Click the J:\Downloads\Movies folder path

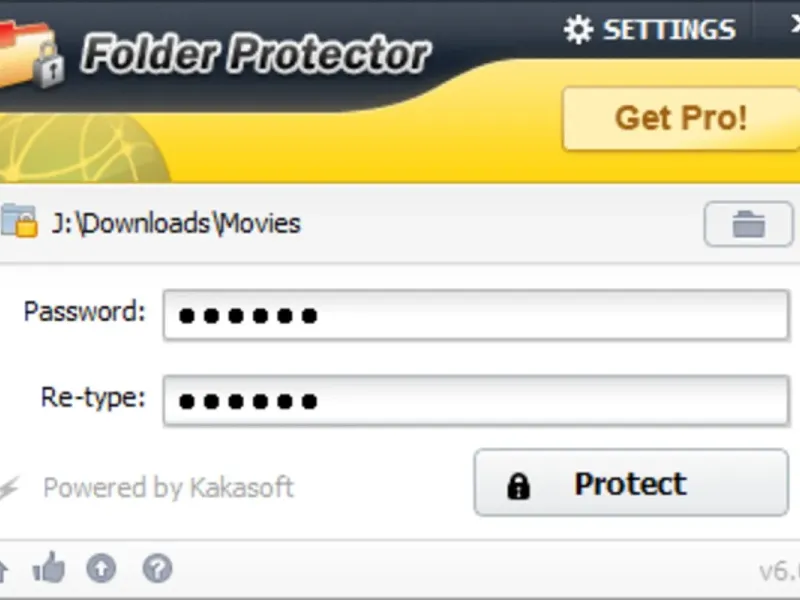click(175, 222)
